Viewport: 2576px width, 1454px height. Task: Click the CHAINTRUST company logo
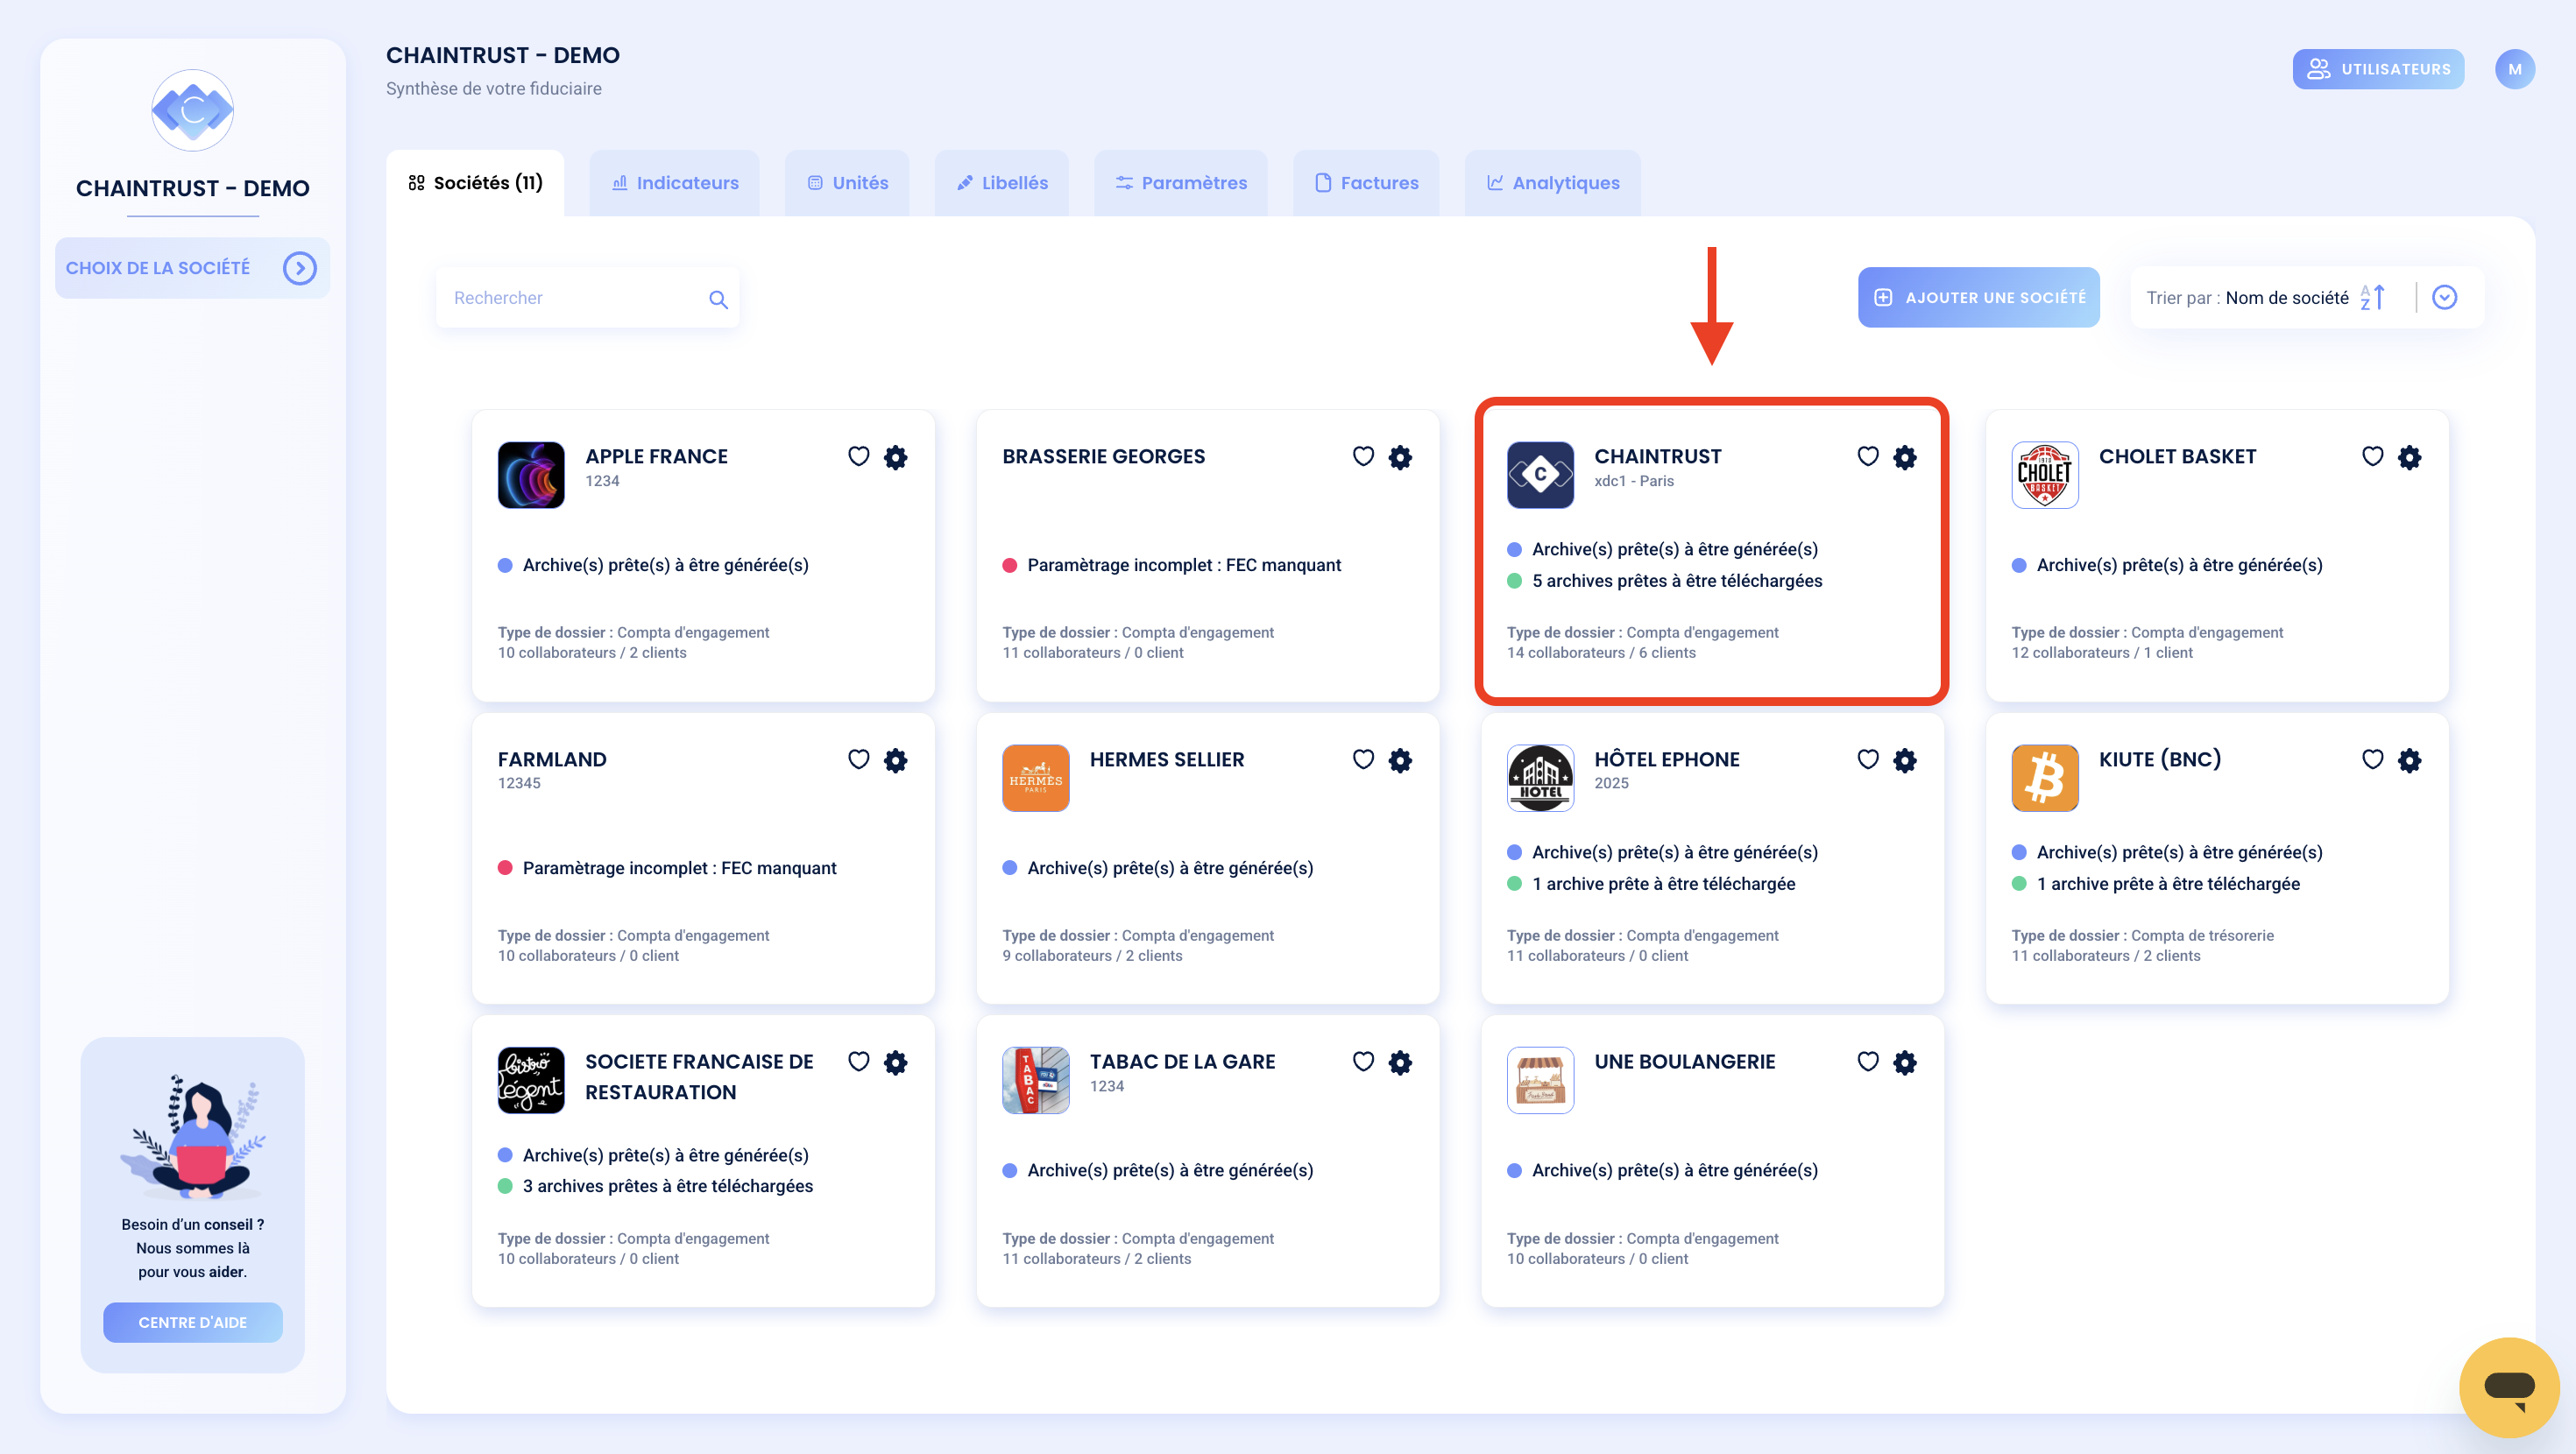(1540, 475)
